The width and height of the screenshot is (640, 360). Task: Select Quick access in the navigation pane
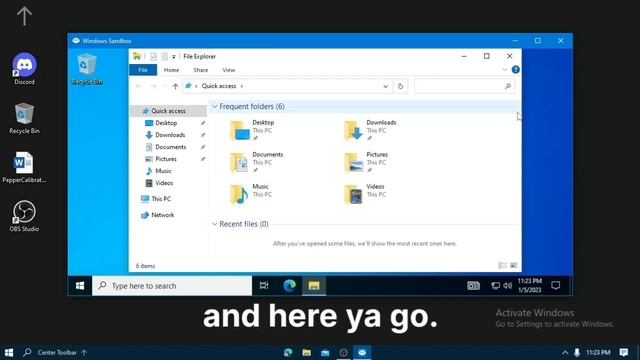click(x=168, y=111)
